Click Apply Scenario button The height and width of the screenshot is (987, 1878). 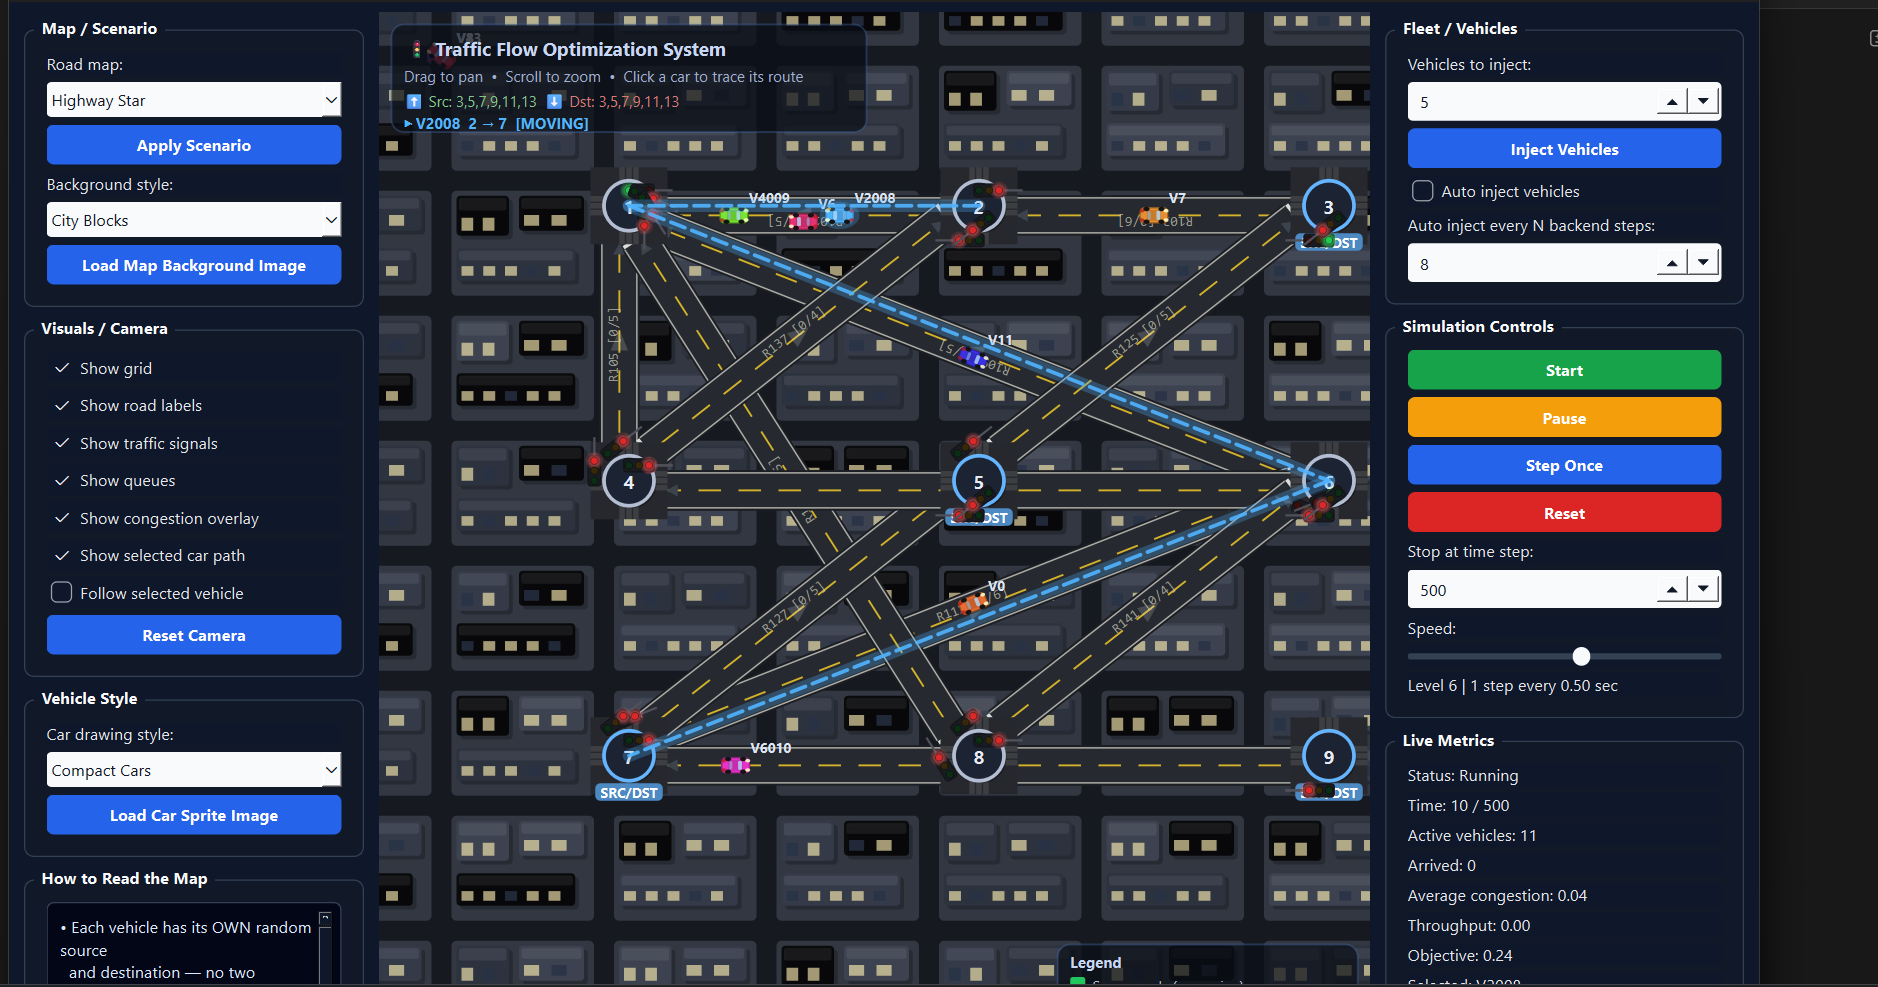[194, 145]
